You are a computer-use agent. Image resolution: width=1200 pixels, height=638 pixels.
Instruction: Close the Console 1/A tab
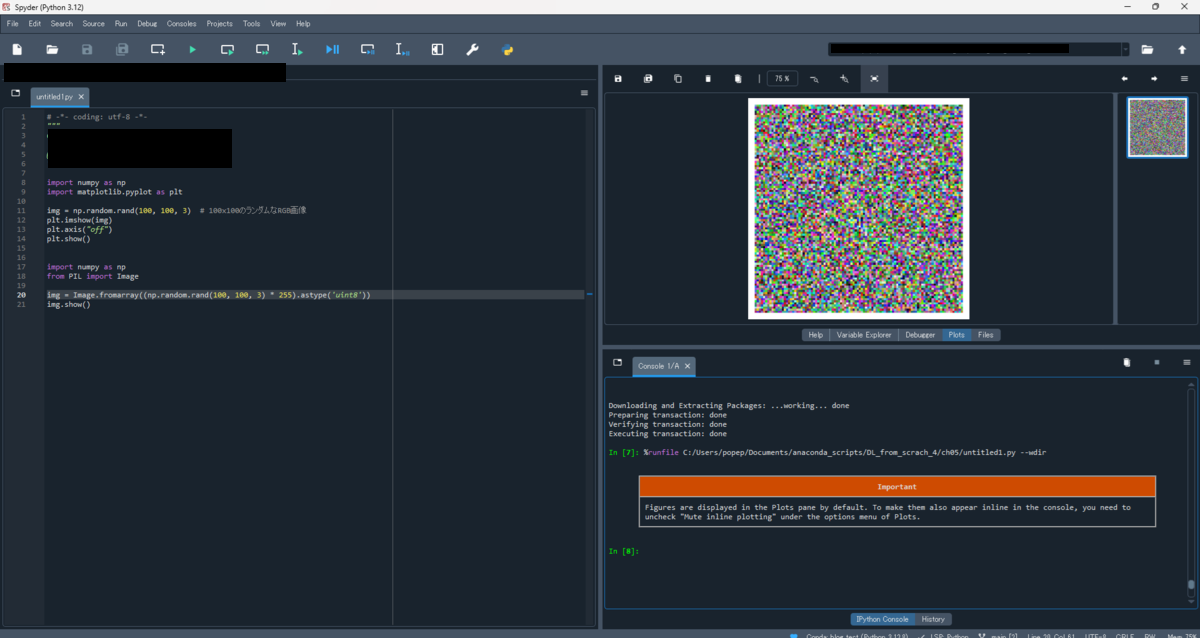coord(687,366)
